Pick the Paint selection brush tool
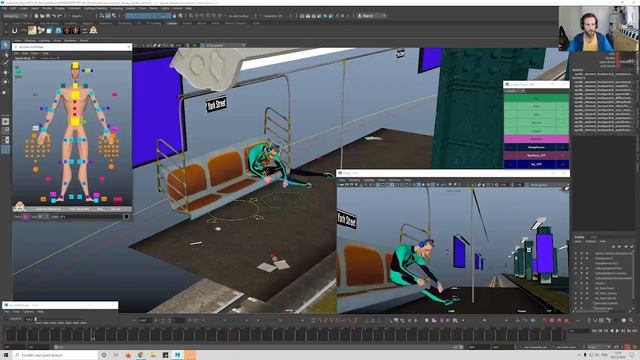The image size is (640, 360). click(x=5, y=63)
